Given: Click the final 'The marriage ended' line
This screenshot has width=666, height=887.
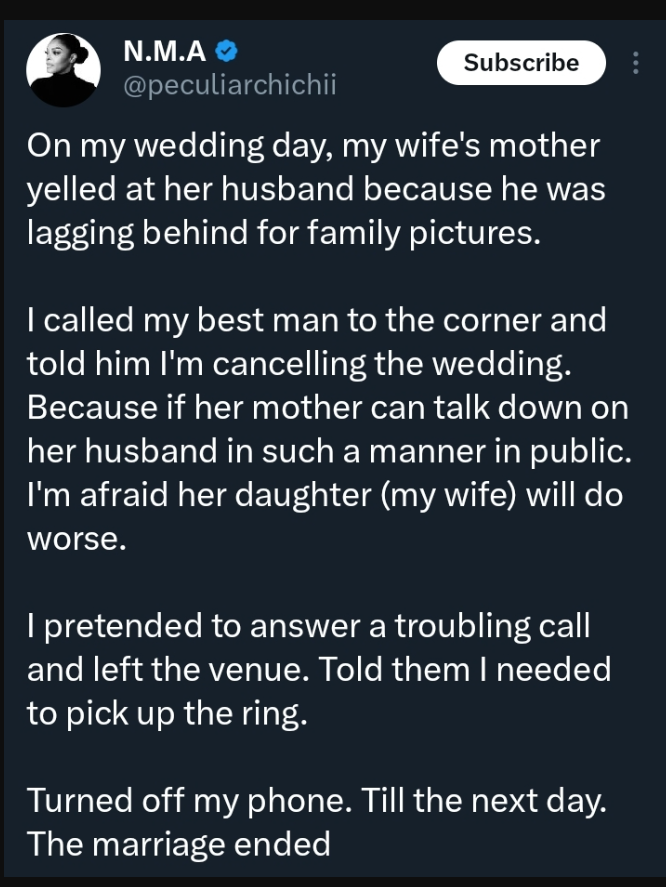Looking at the screenshot, I should click(x=178, y=844).
